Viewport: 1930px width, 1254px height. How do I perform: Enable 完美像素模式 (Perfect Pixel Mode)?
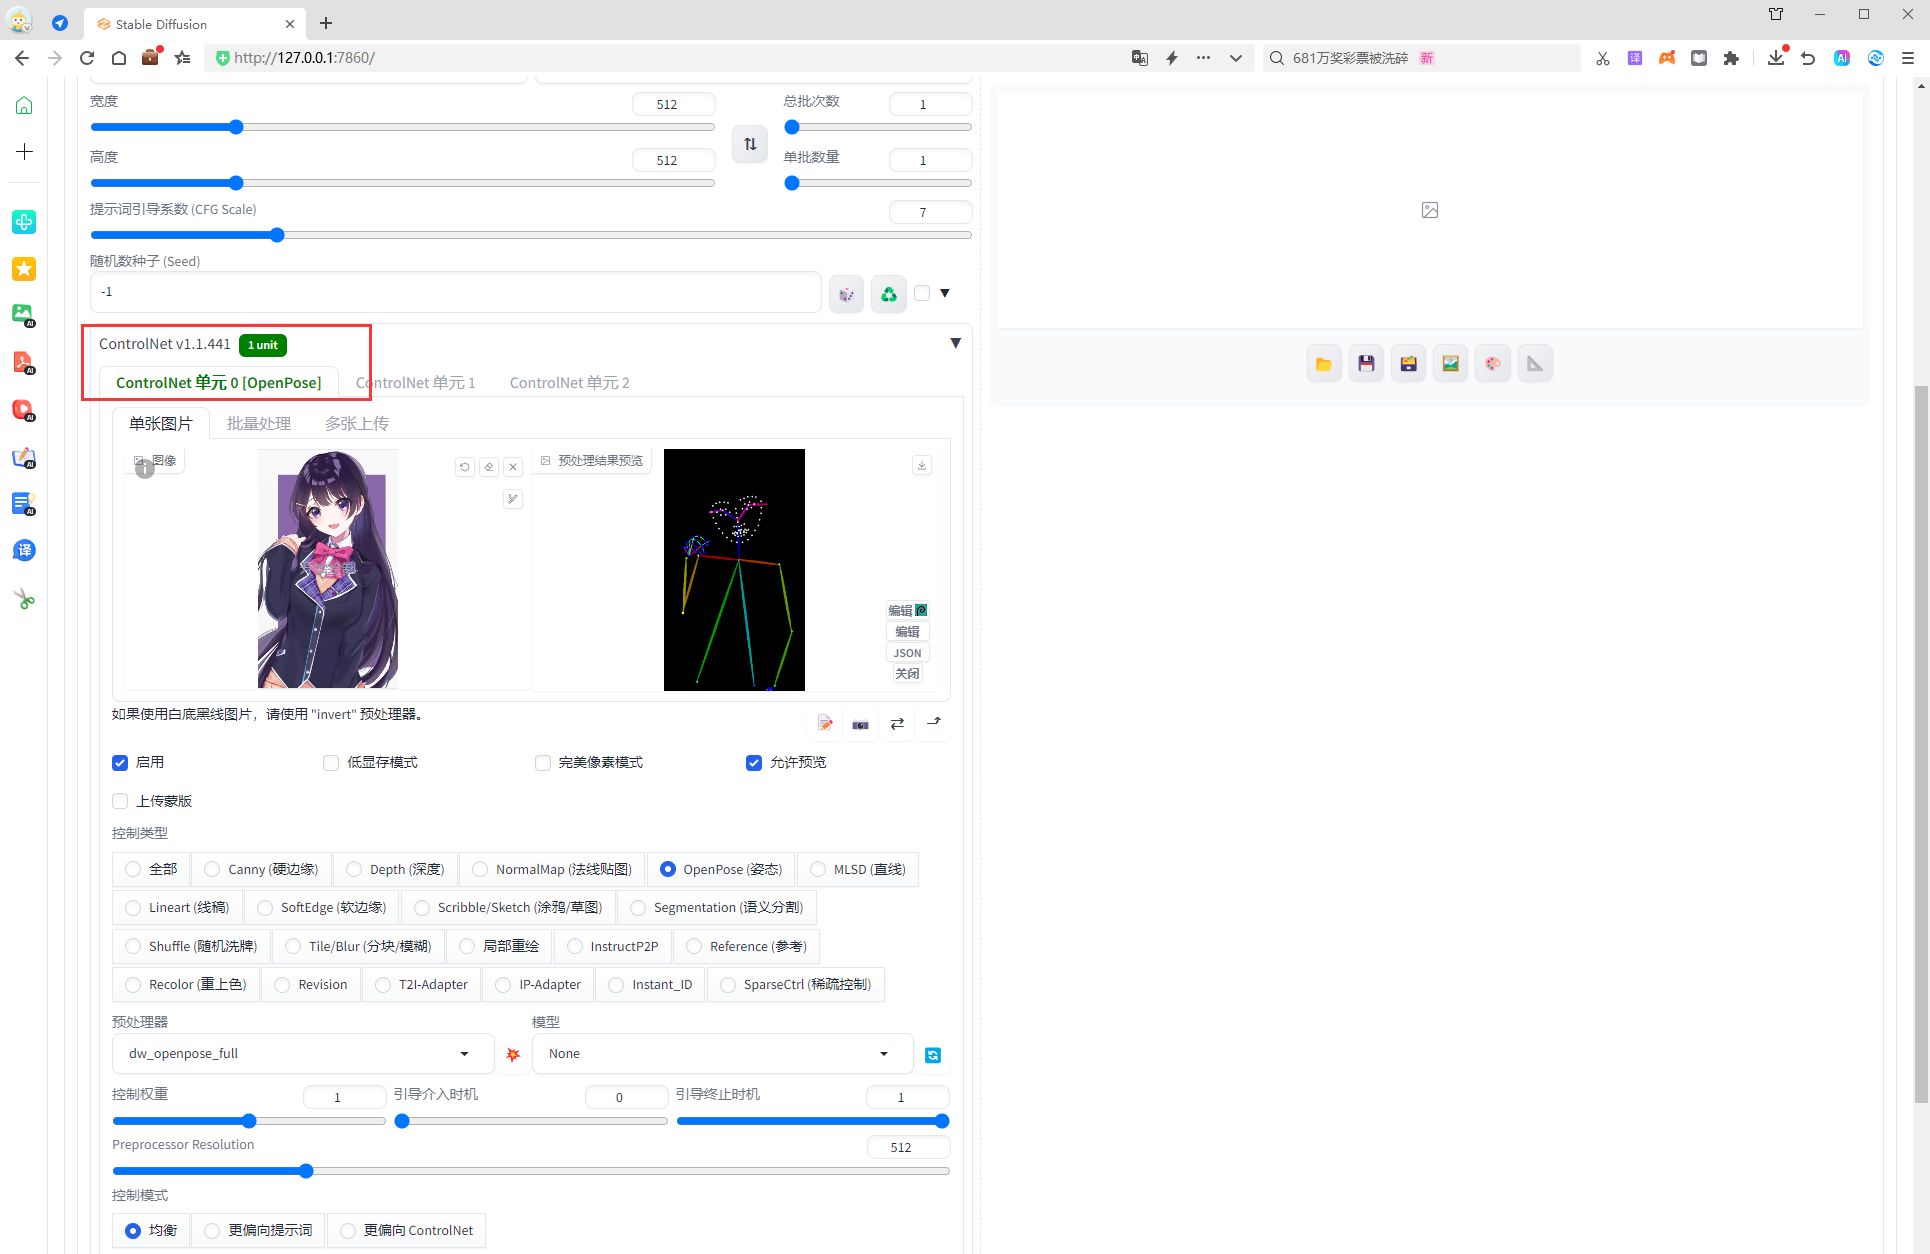(542, 763)
